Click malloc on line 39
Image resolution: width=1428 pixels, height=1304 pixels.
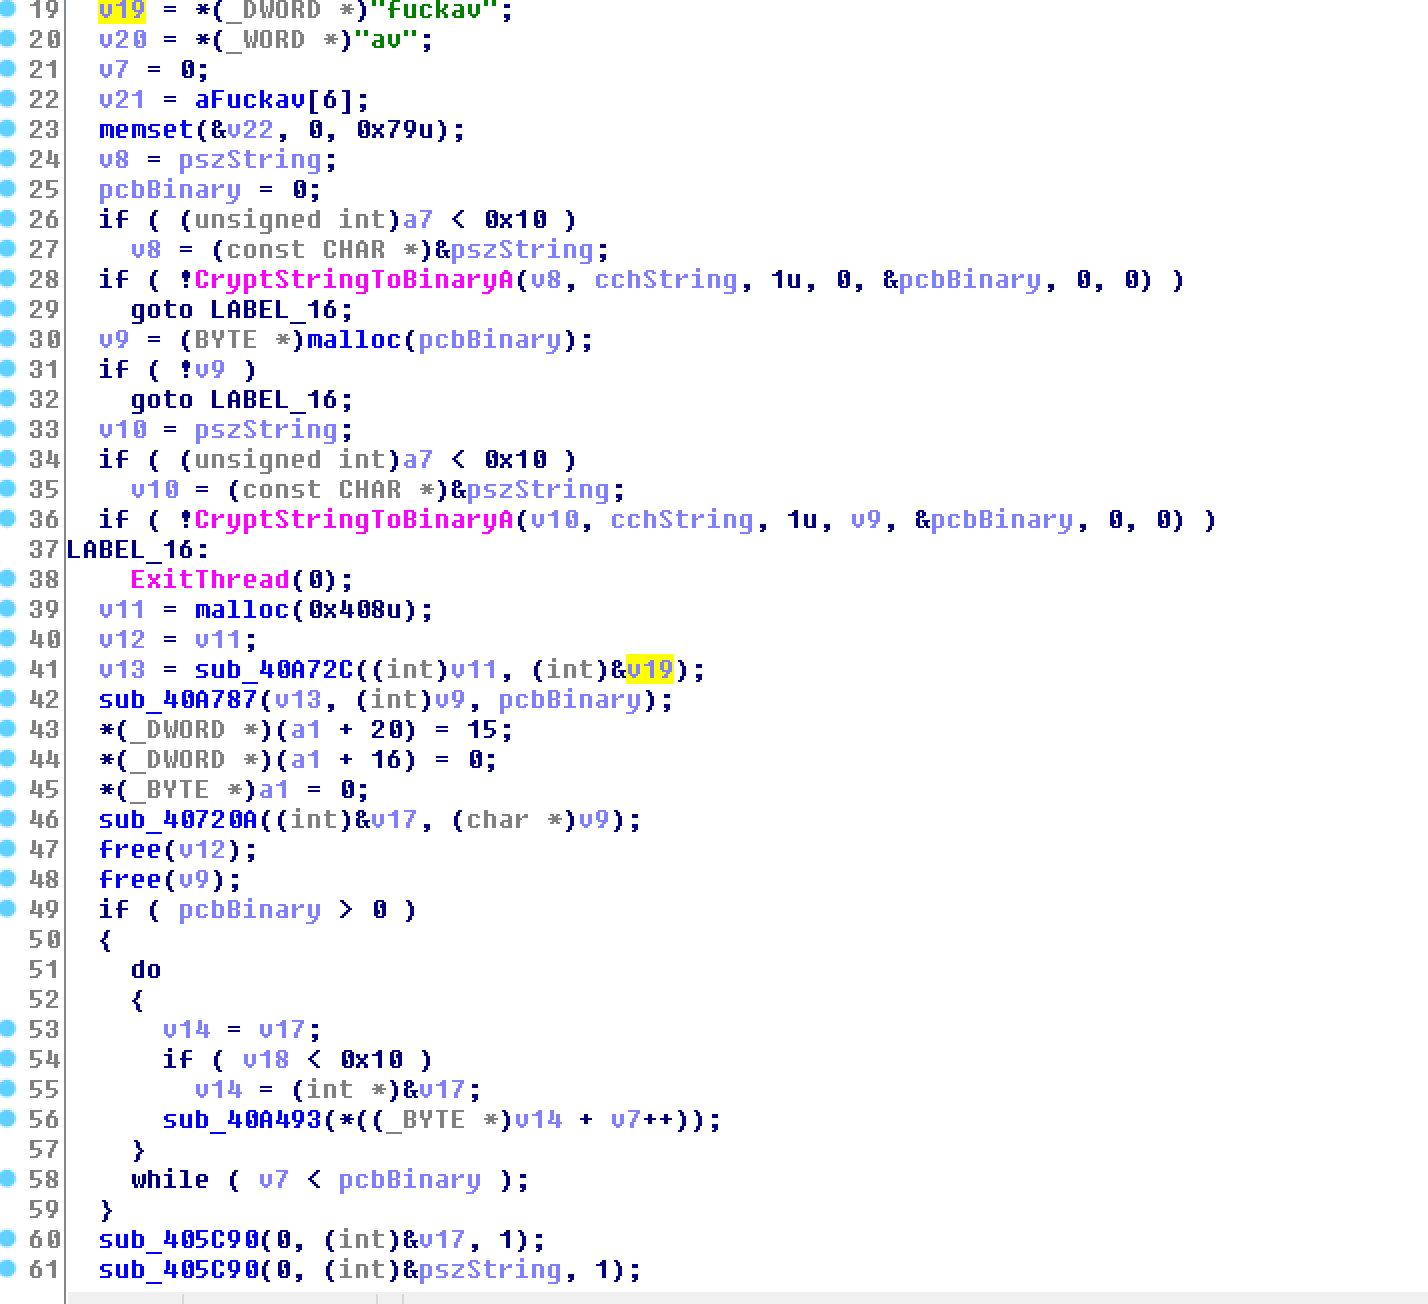pyautogui.click(x=242, y=610)
